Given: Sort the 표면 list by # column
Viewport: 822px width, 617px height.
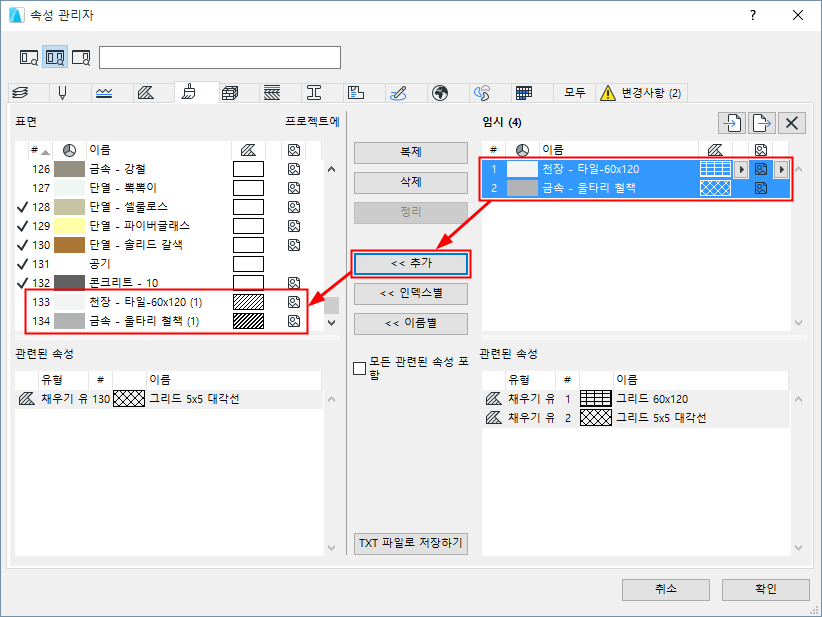Looking at the screenshot, I should pyautogui.click(x=39, y=150).
